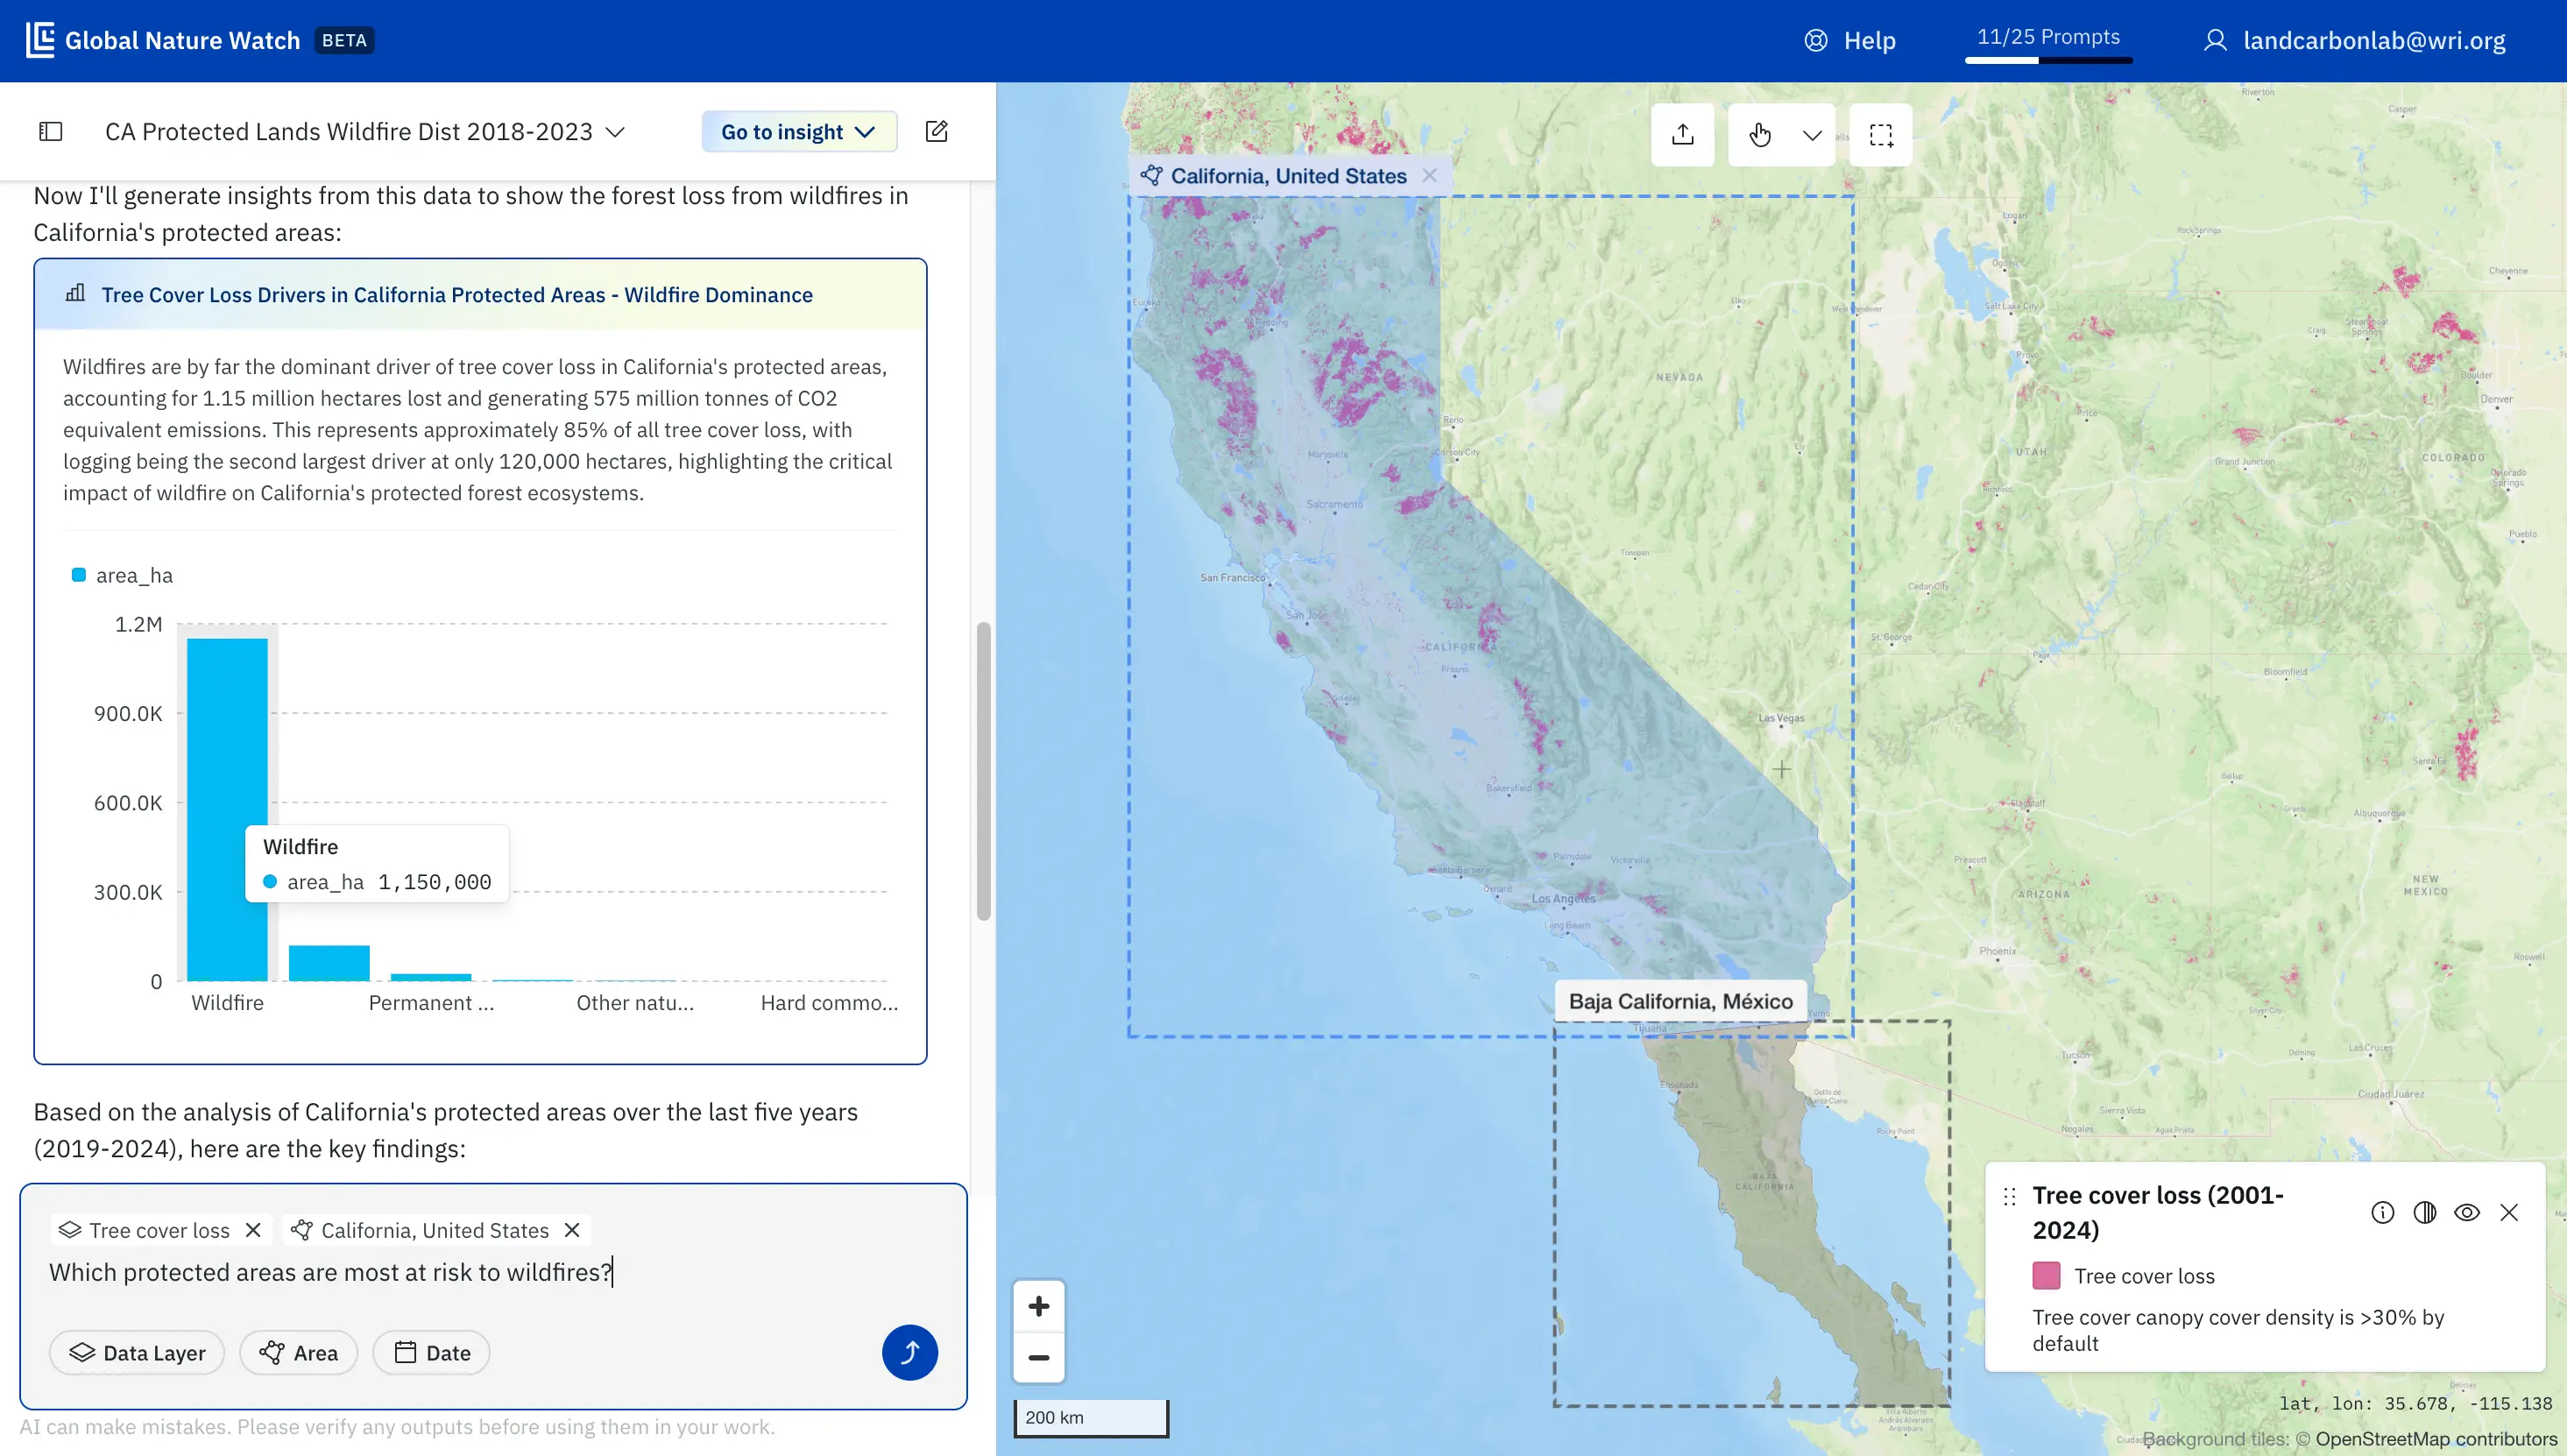Open the layer opacity control icon
This screenshot has height=1456, width=2567.
[2424, 1213]
